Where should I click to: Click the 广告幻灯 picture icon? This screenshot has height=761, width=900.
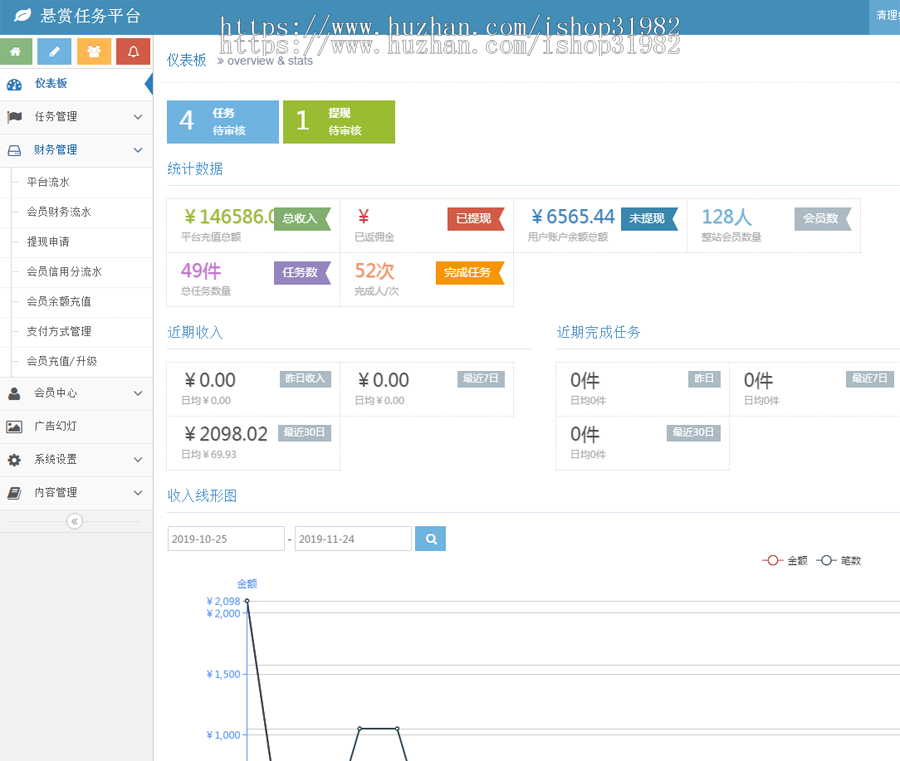coord(14,426)
